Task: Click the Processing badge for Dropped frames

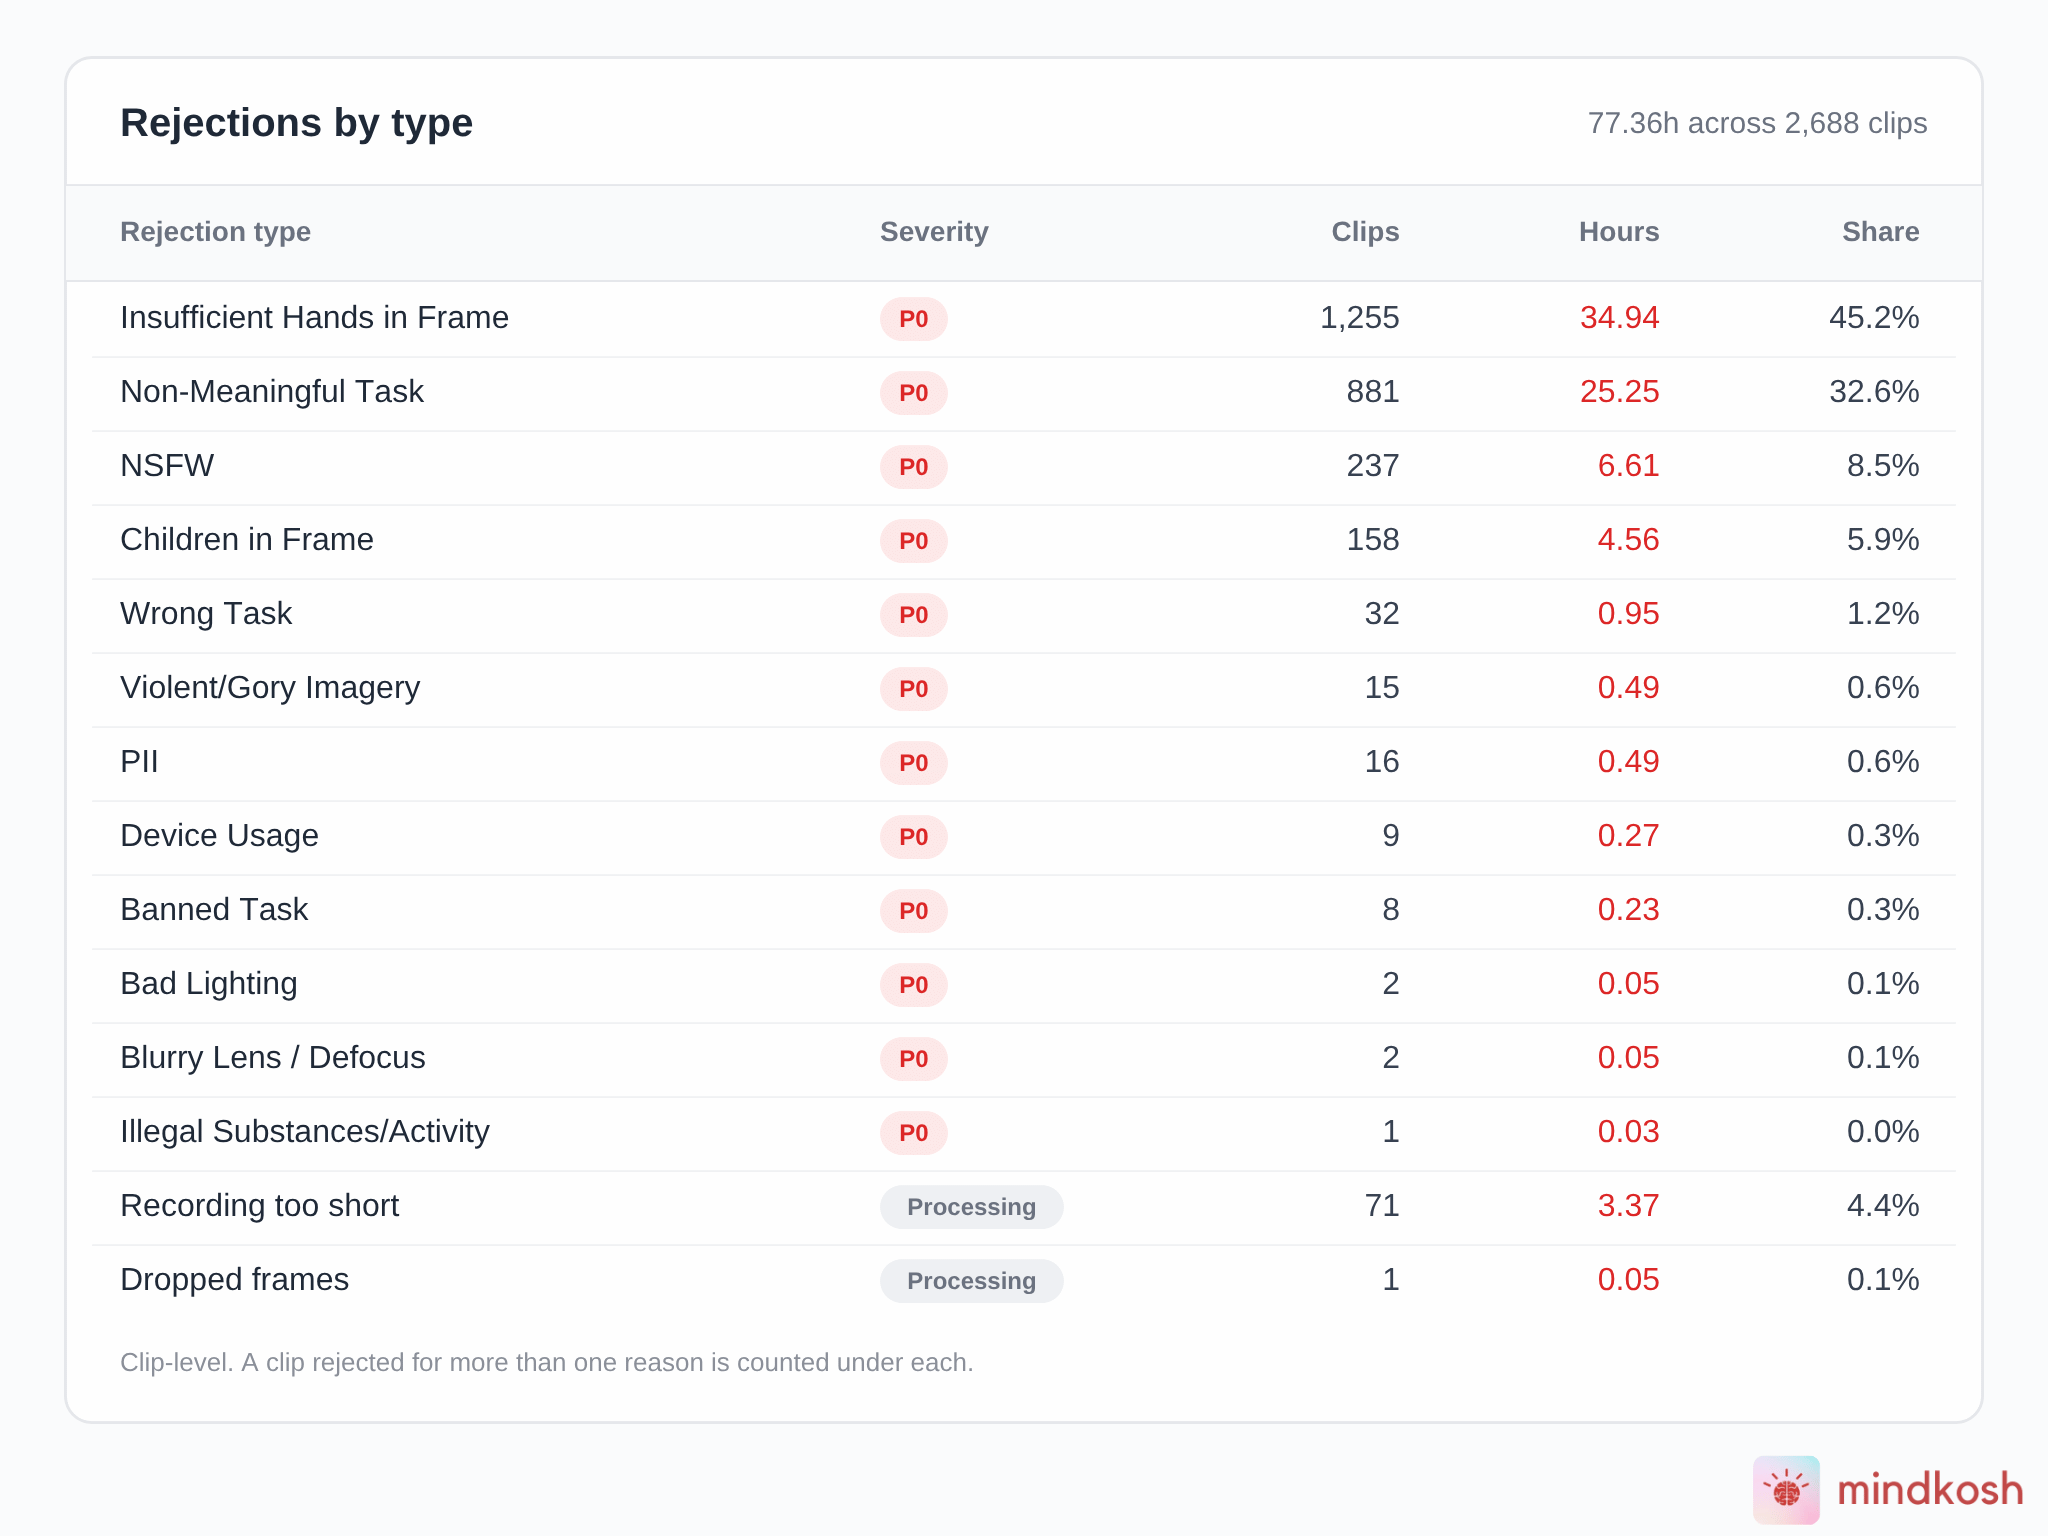Action: click(x=971, y=1281)
